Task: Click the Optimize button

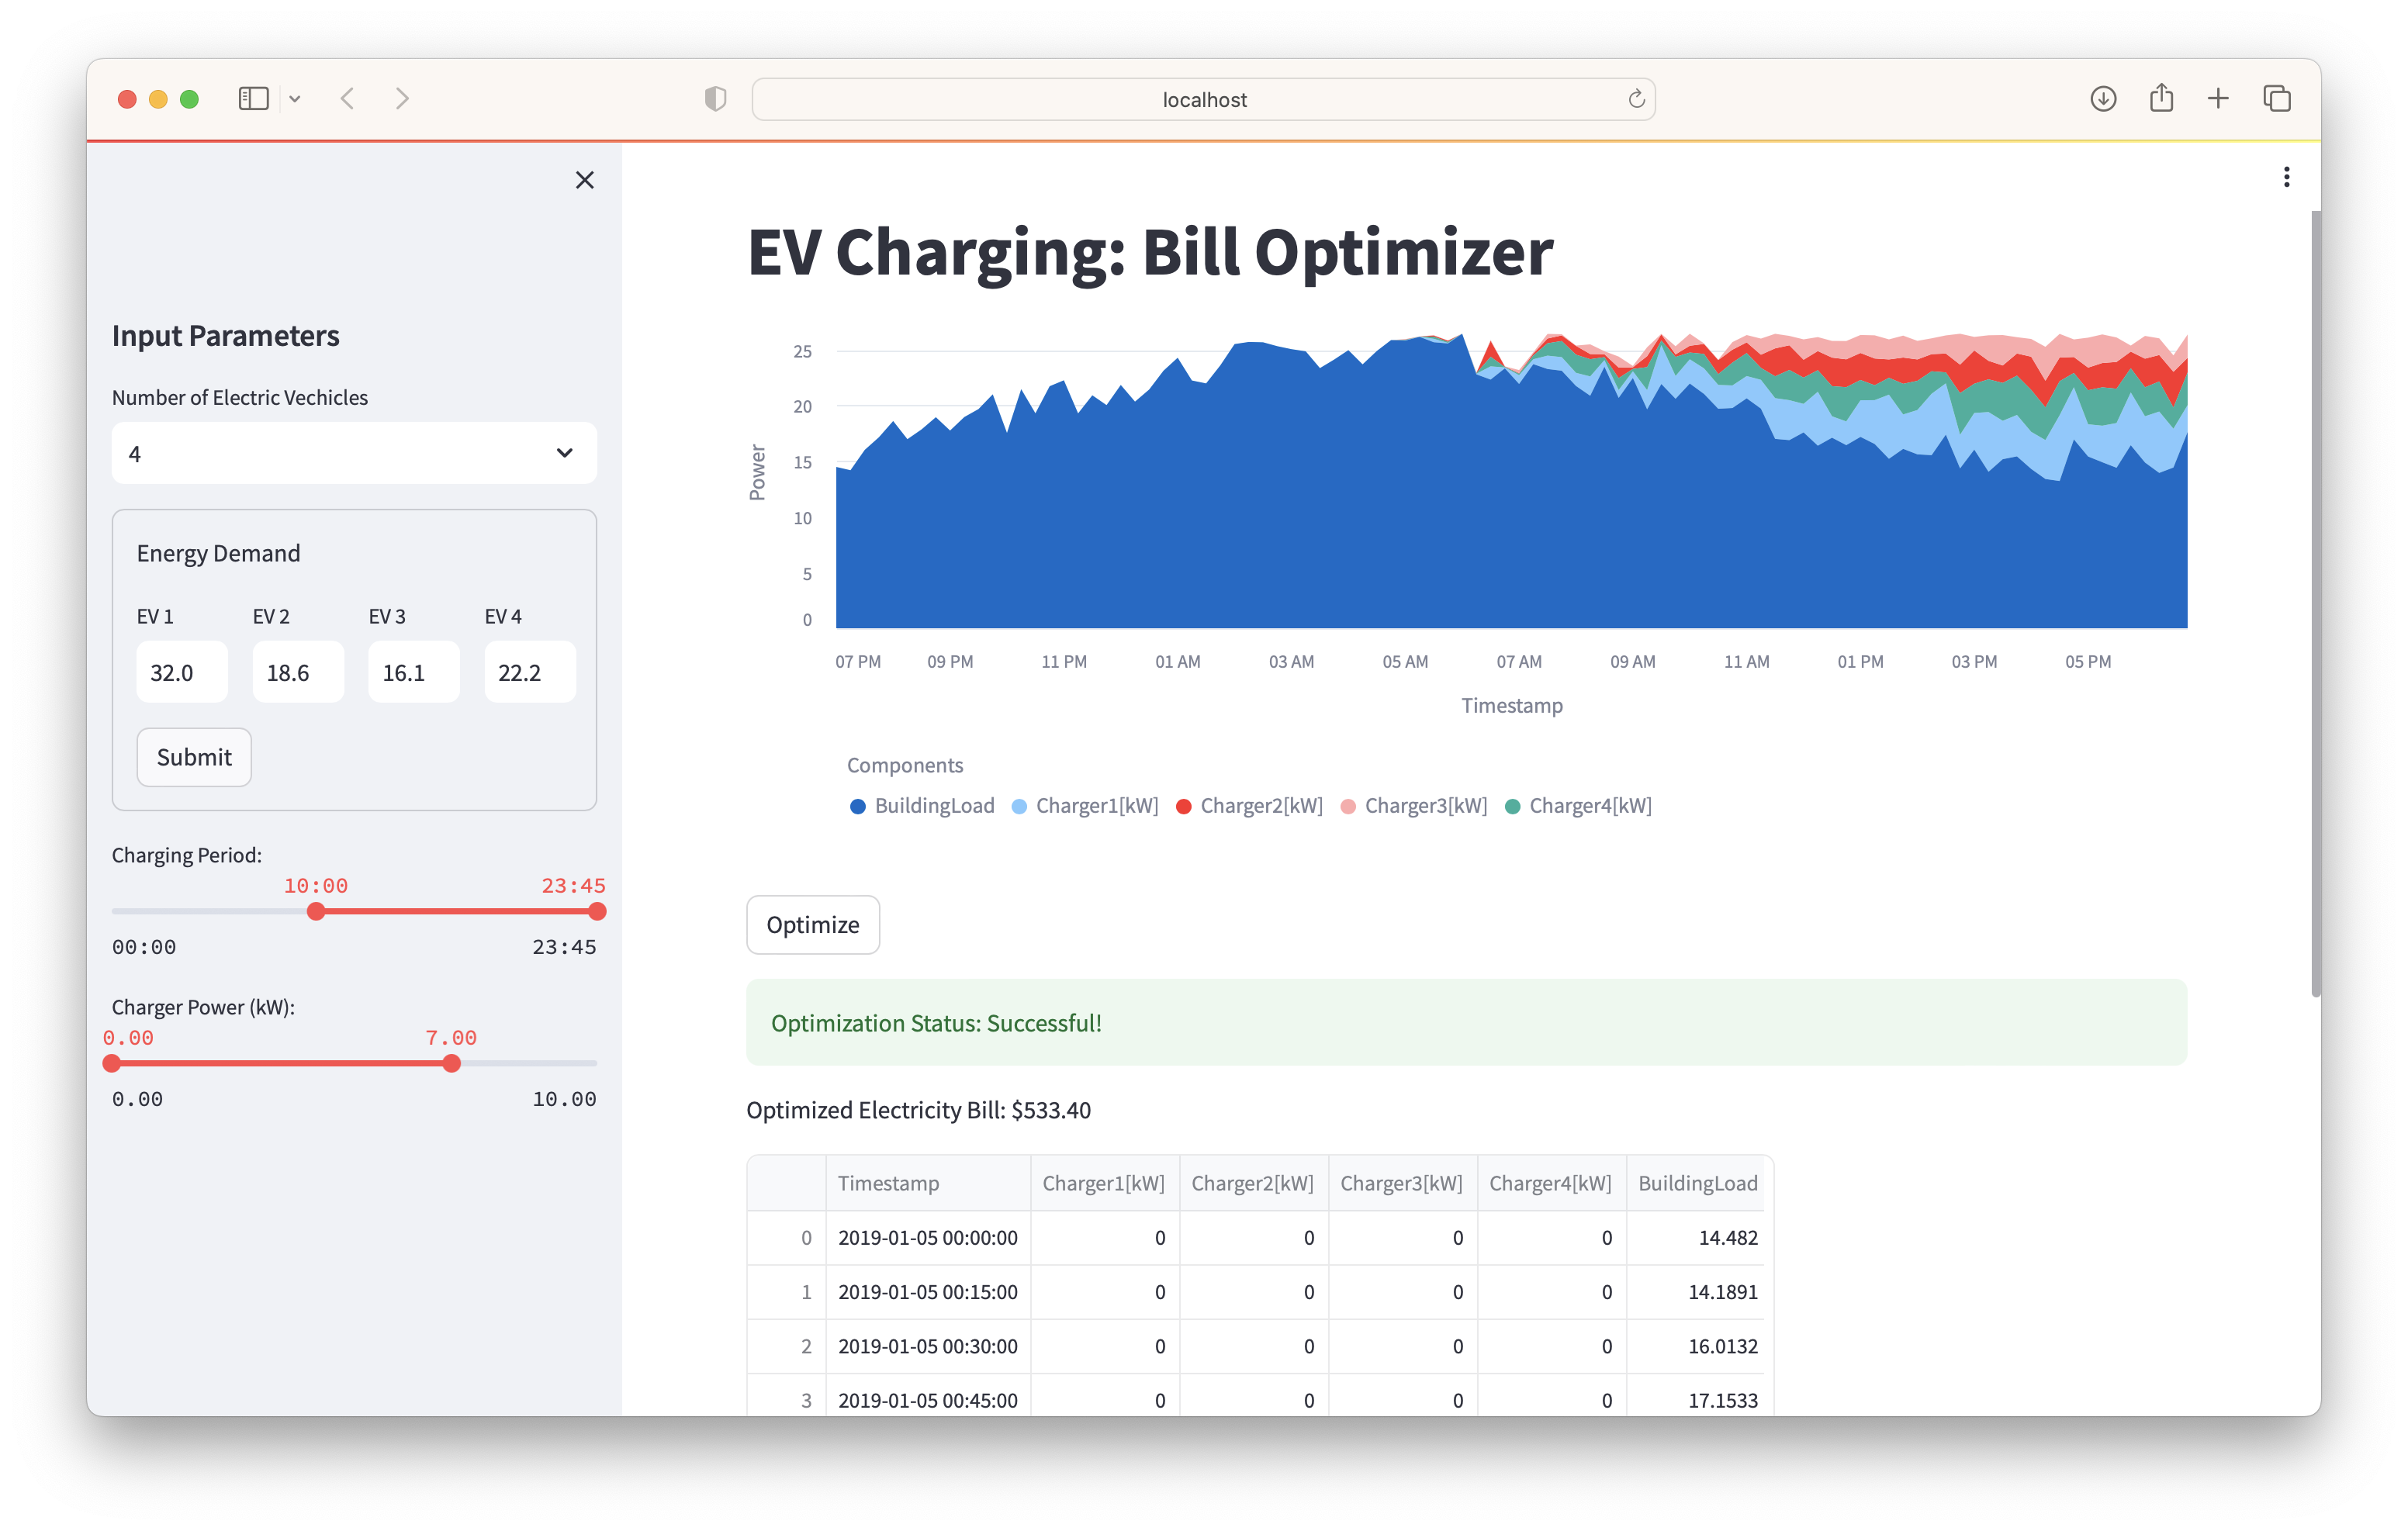Action: click(x=812, y=925)
